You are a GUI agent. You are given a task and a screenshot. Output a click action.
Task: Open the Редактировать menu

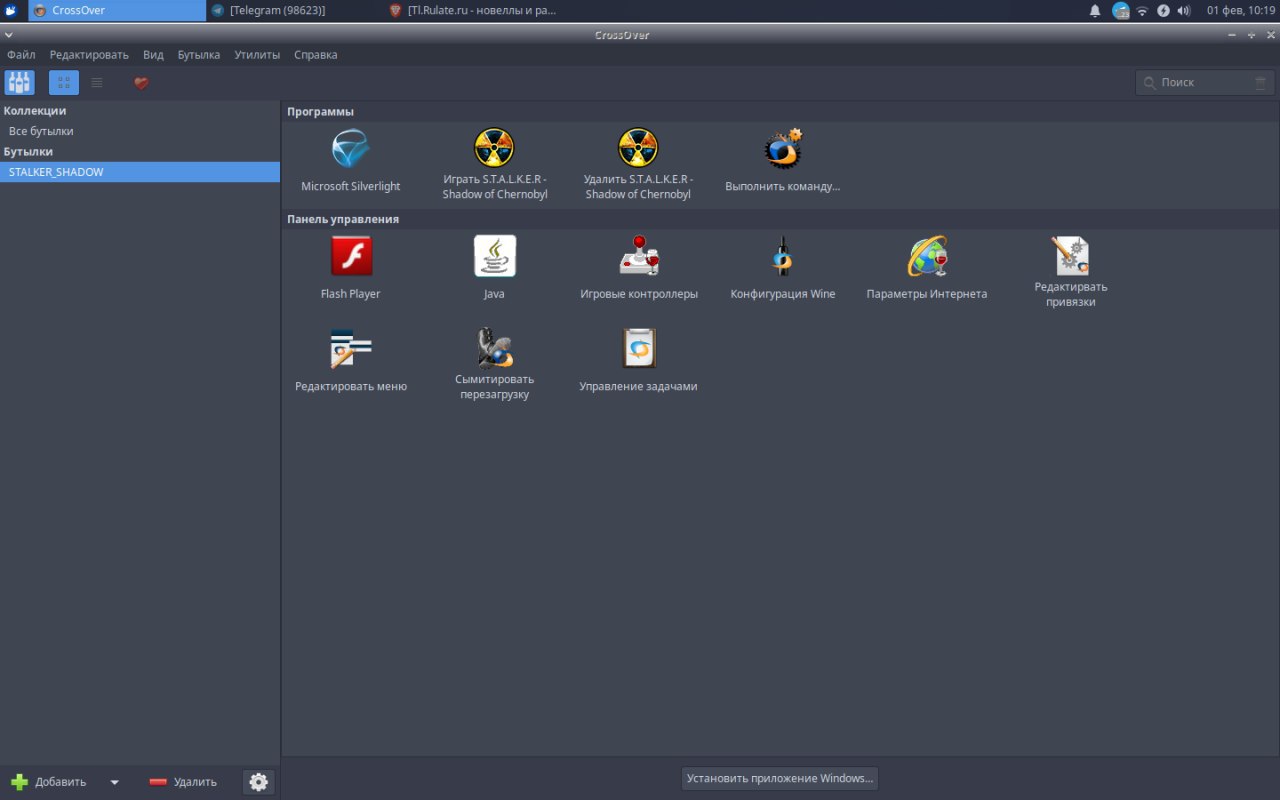pos(89,55)
